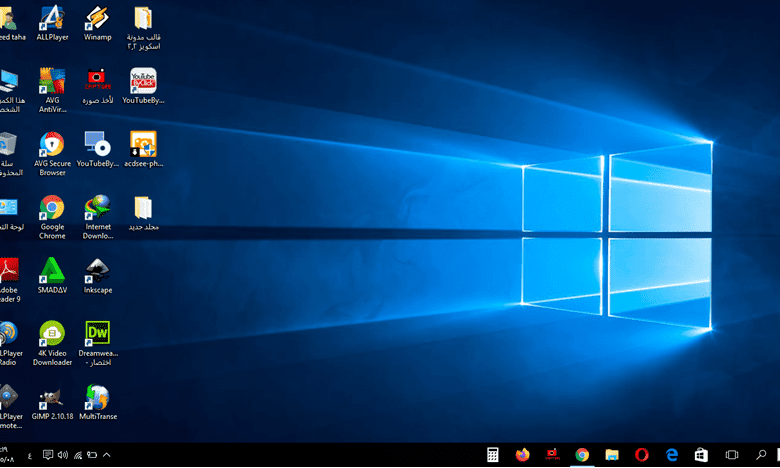The width and height of the screenshot is (780, 468).
Task: Launch 4K Video Downloader
Action: coord(52,343)
